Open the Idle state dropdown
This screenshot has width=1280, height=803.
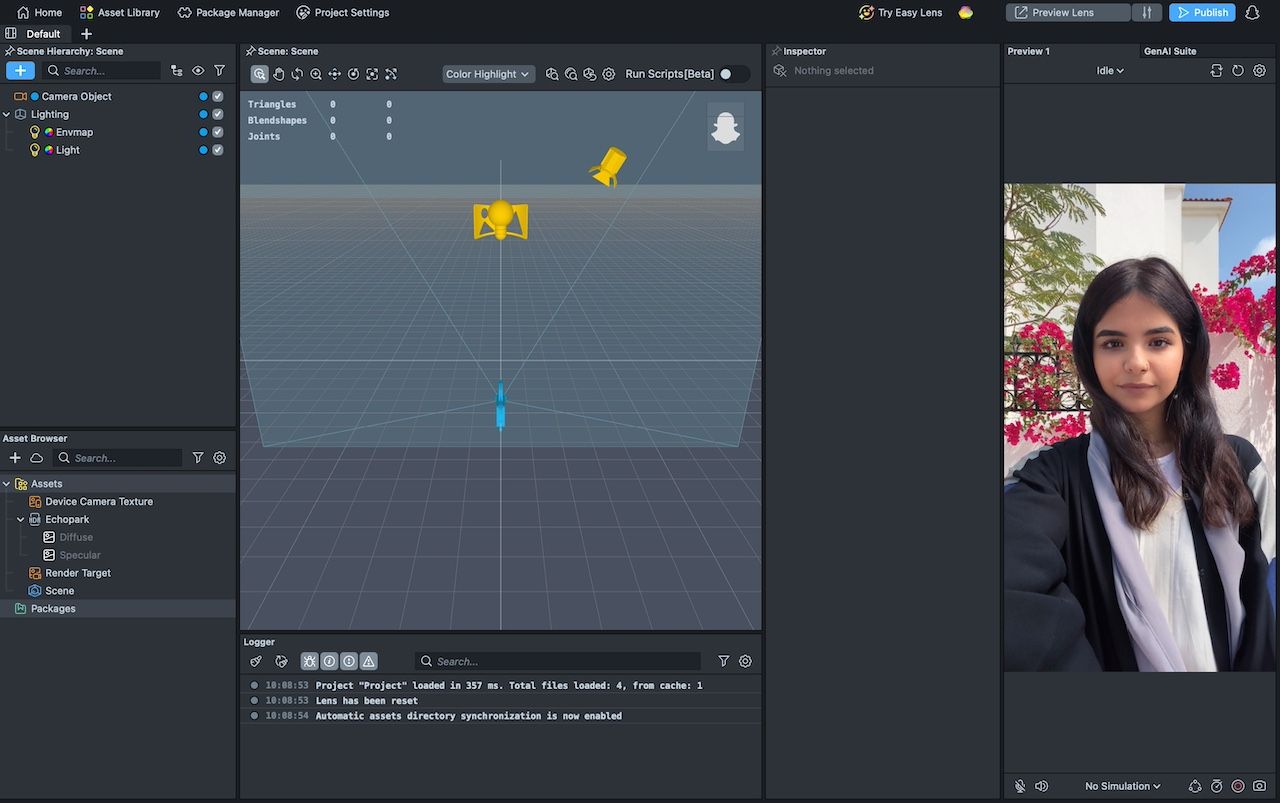(x=1110, y=71)
